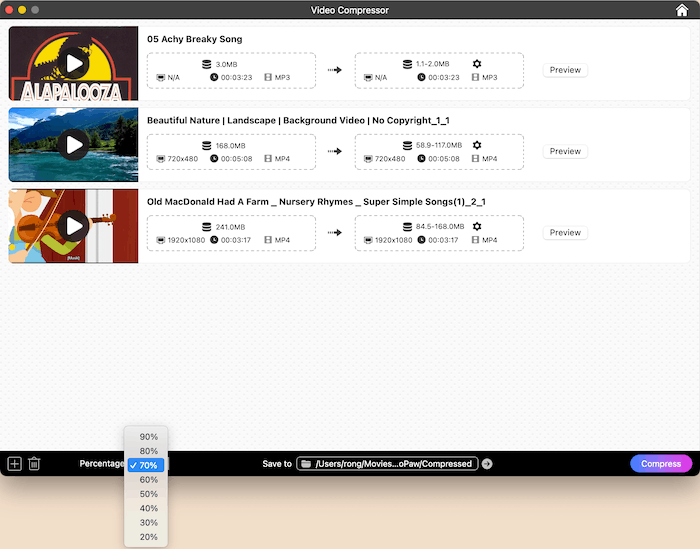Open settings gear for Old MacDonald video
Screen dimensions: 700x549
(477, 226)
